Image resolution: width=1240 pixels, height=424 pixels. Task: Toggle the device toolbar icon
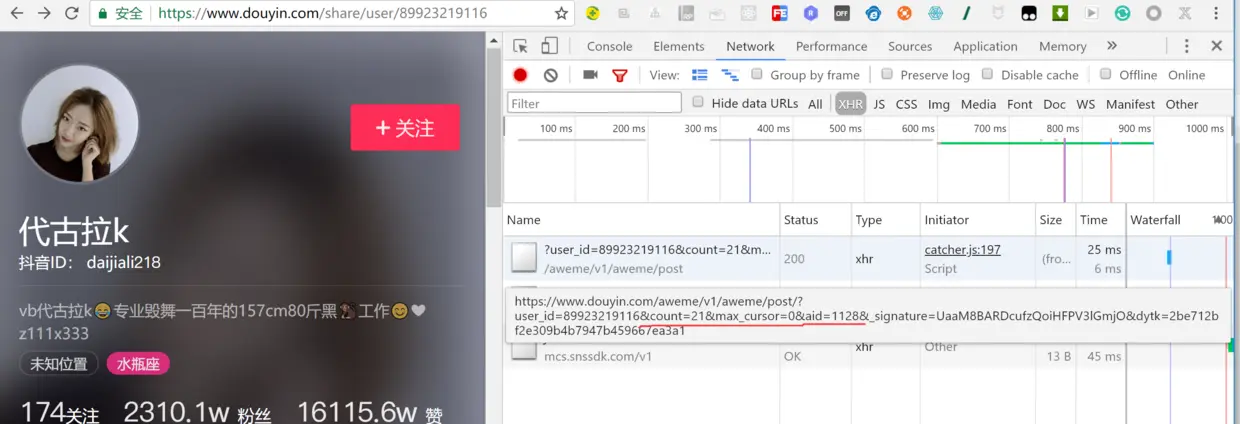pos(549,46)
